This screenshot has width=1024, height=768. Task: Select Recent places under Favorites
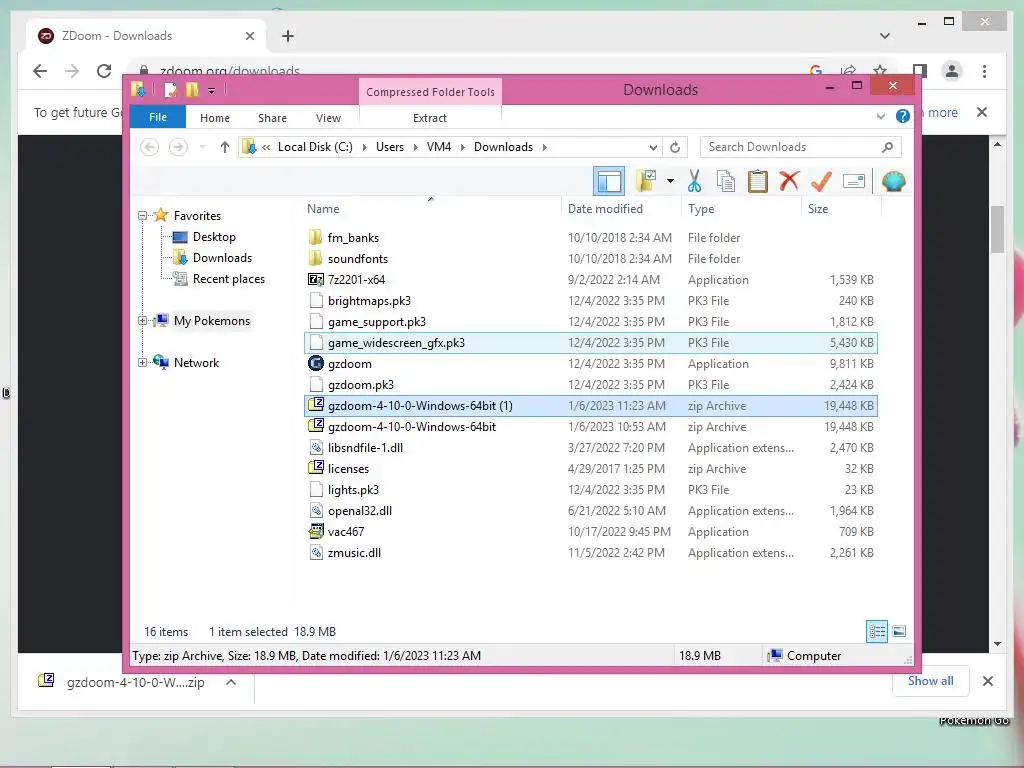click(x=229, y=279)
